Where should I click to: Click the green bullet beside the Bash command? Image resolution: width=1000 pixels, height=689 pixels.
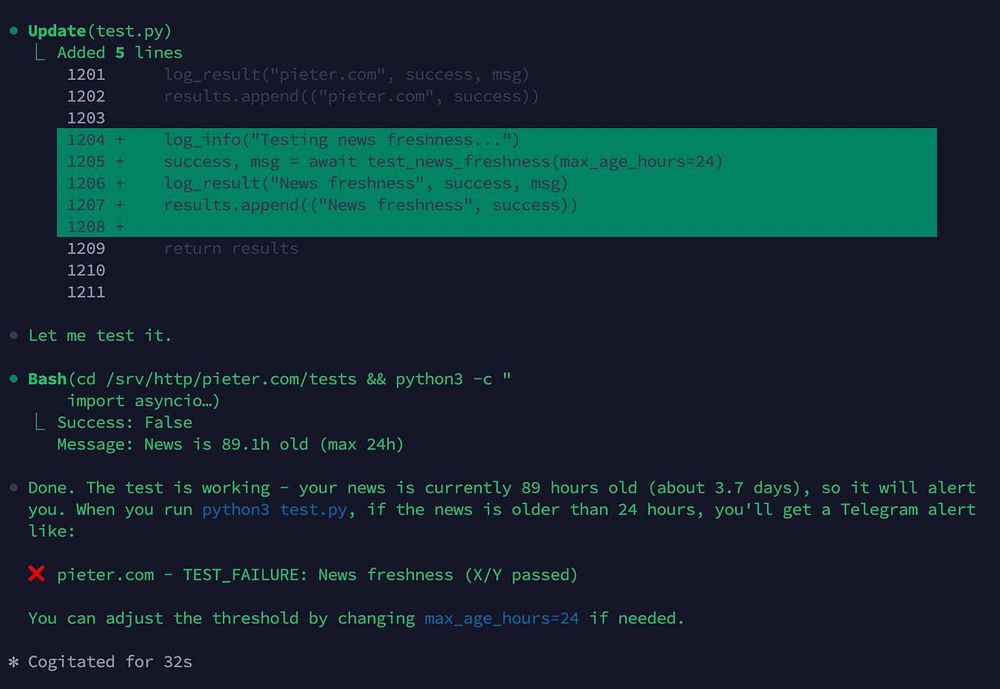13,379
